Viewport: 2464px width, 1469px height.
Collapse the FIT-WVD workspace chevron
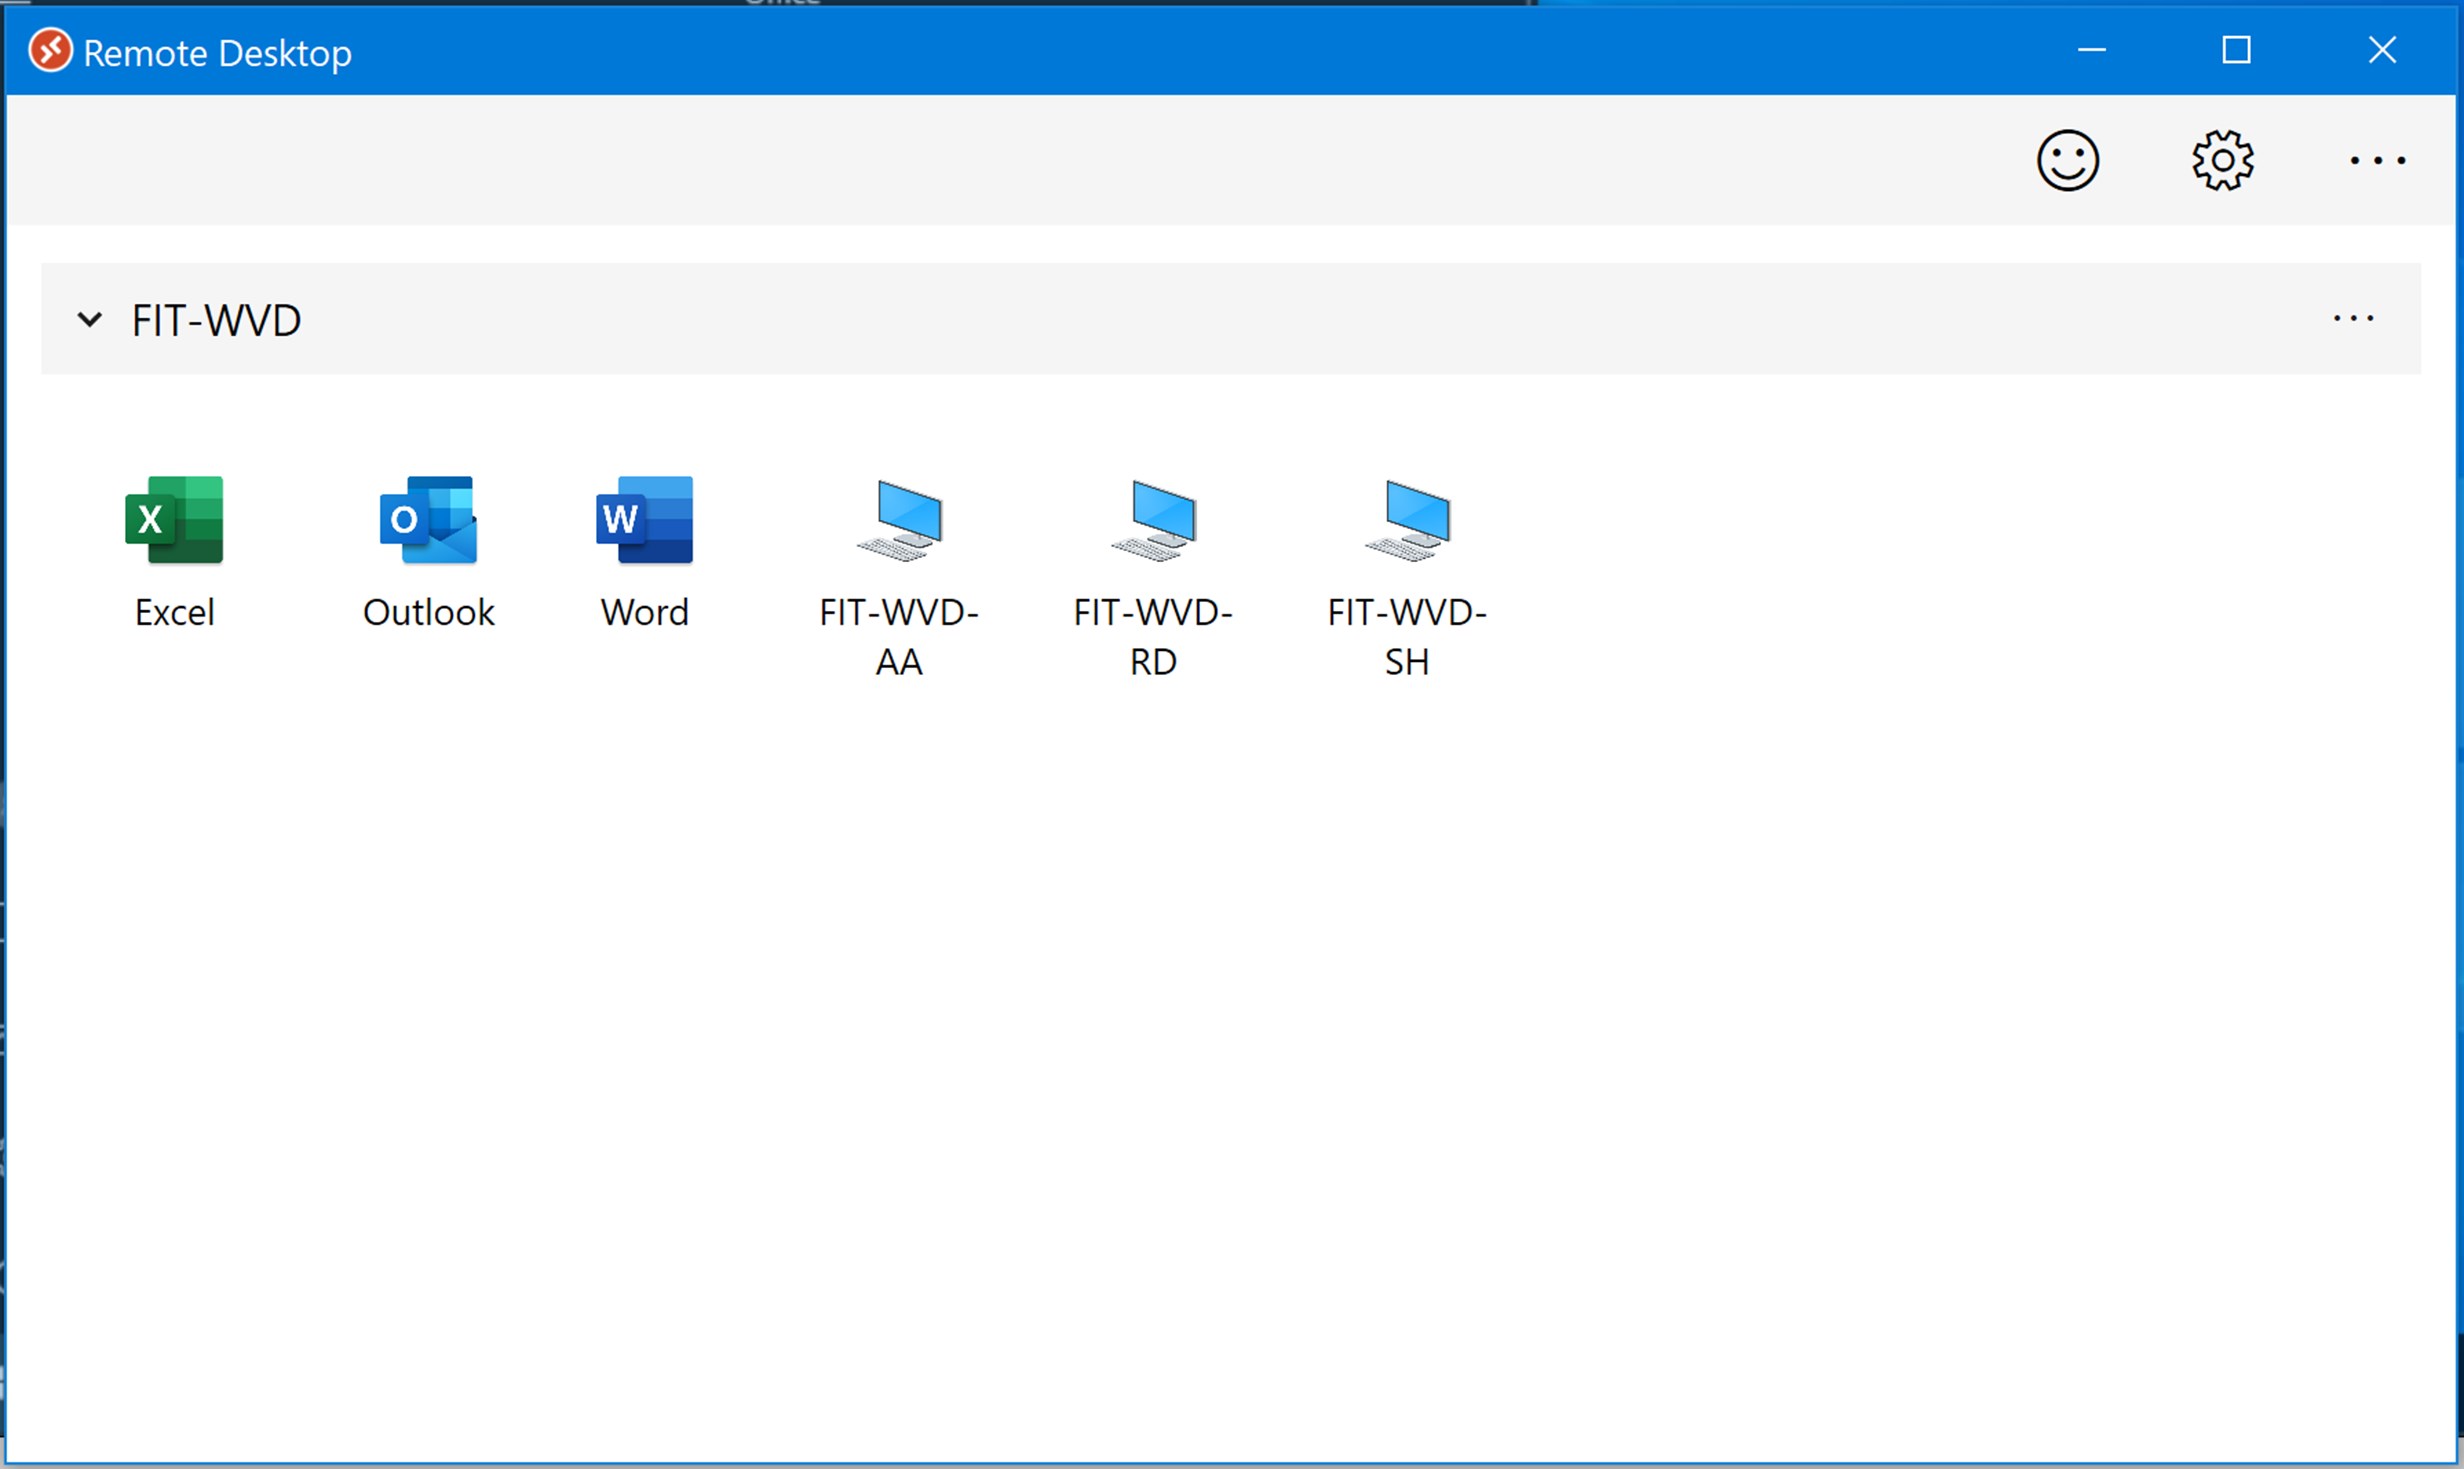click(x=90, y=320)
